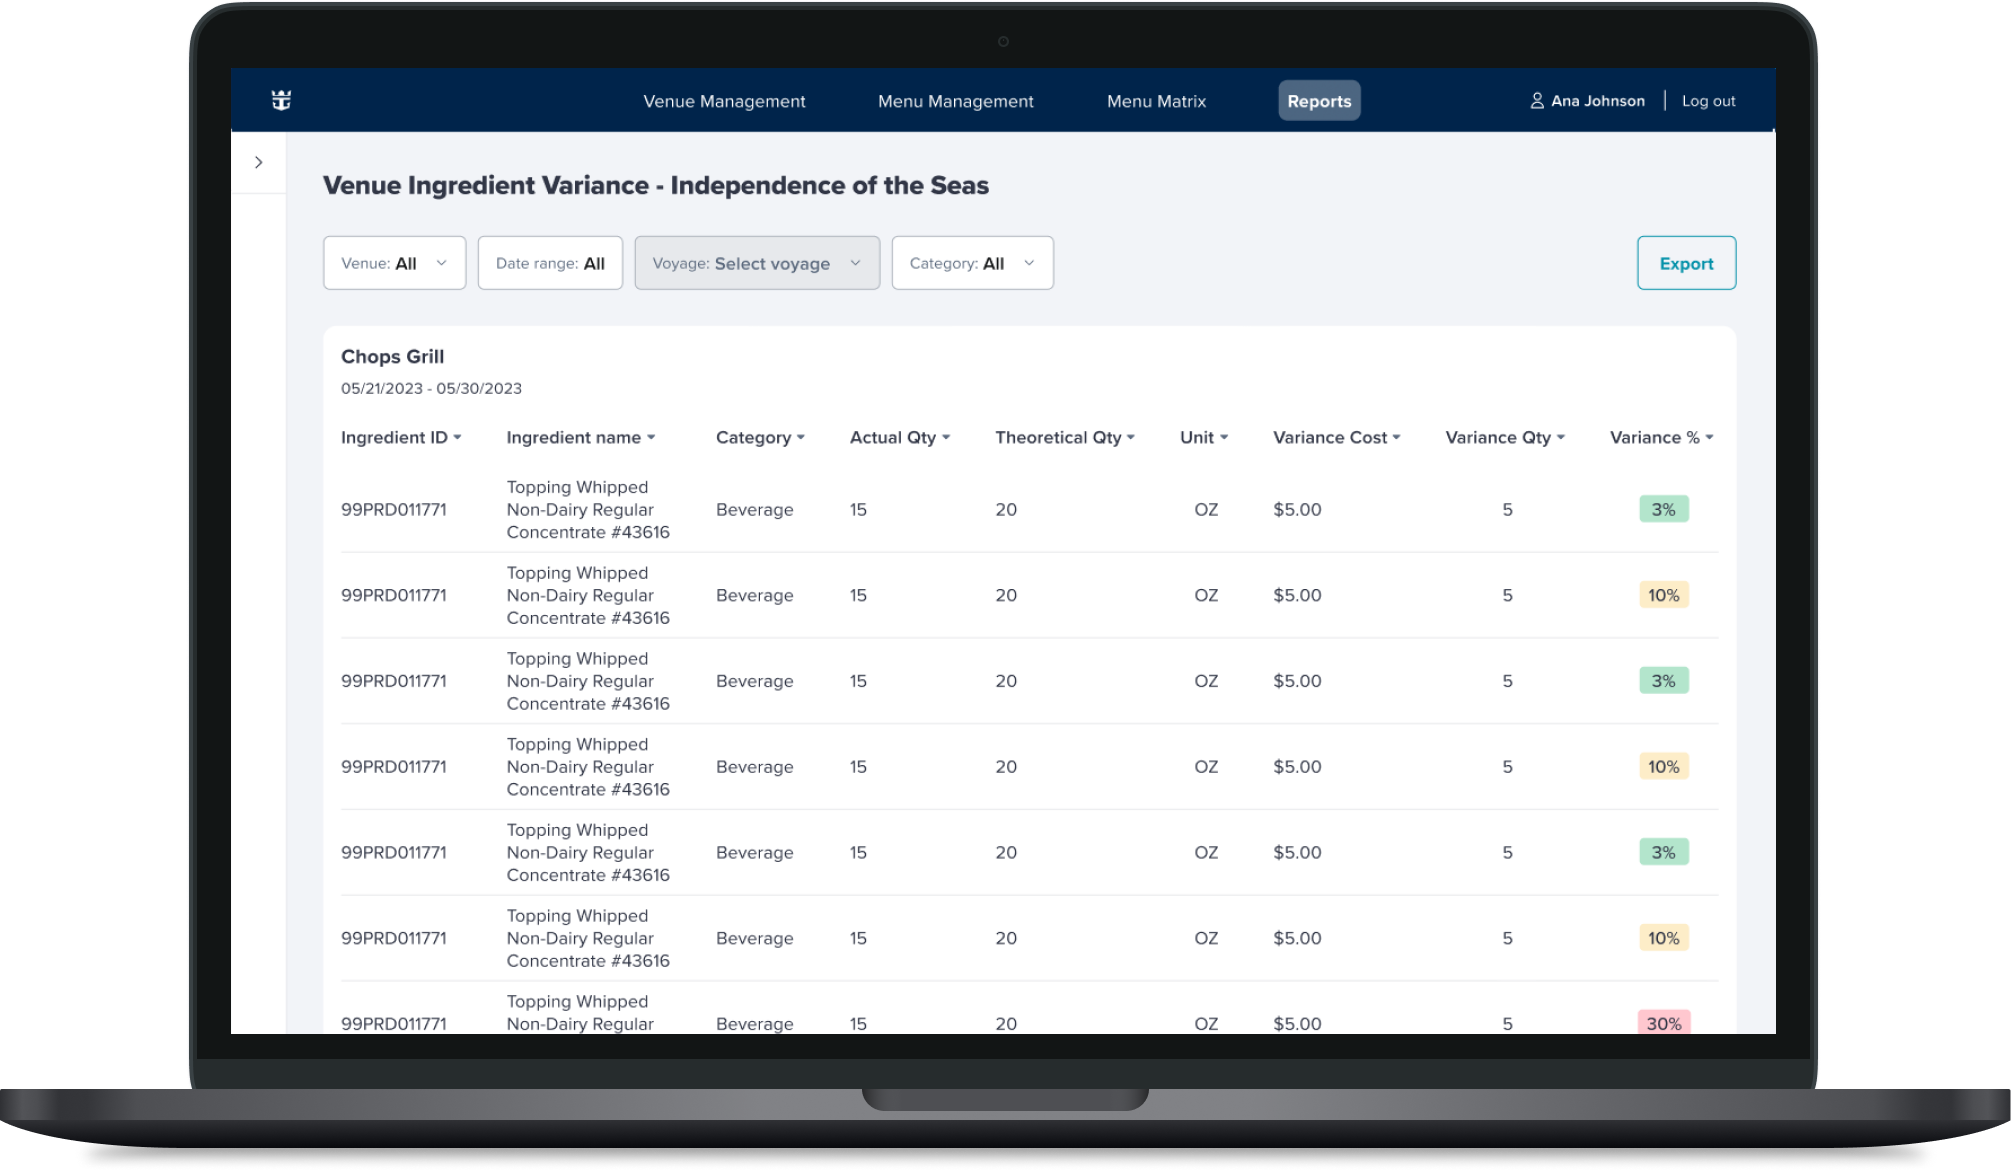Switch to Menu Matrix tab
This screenshot has height=1171, width=2011.
(1156, 101)
